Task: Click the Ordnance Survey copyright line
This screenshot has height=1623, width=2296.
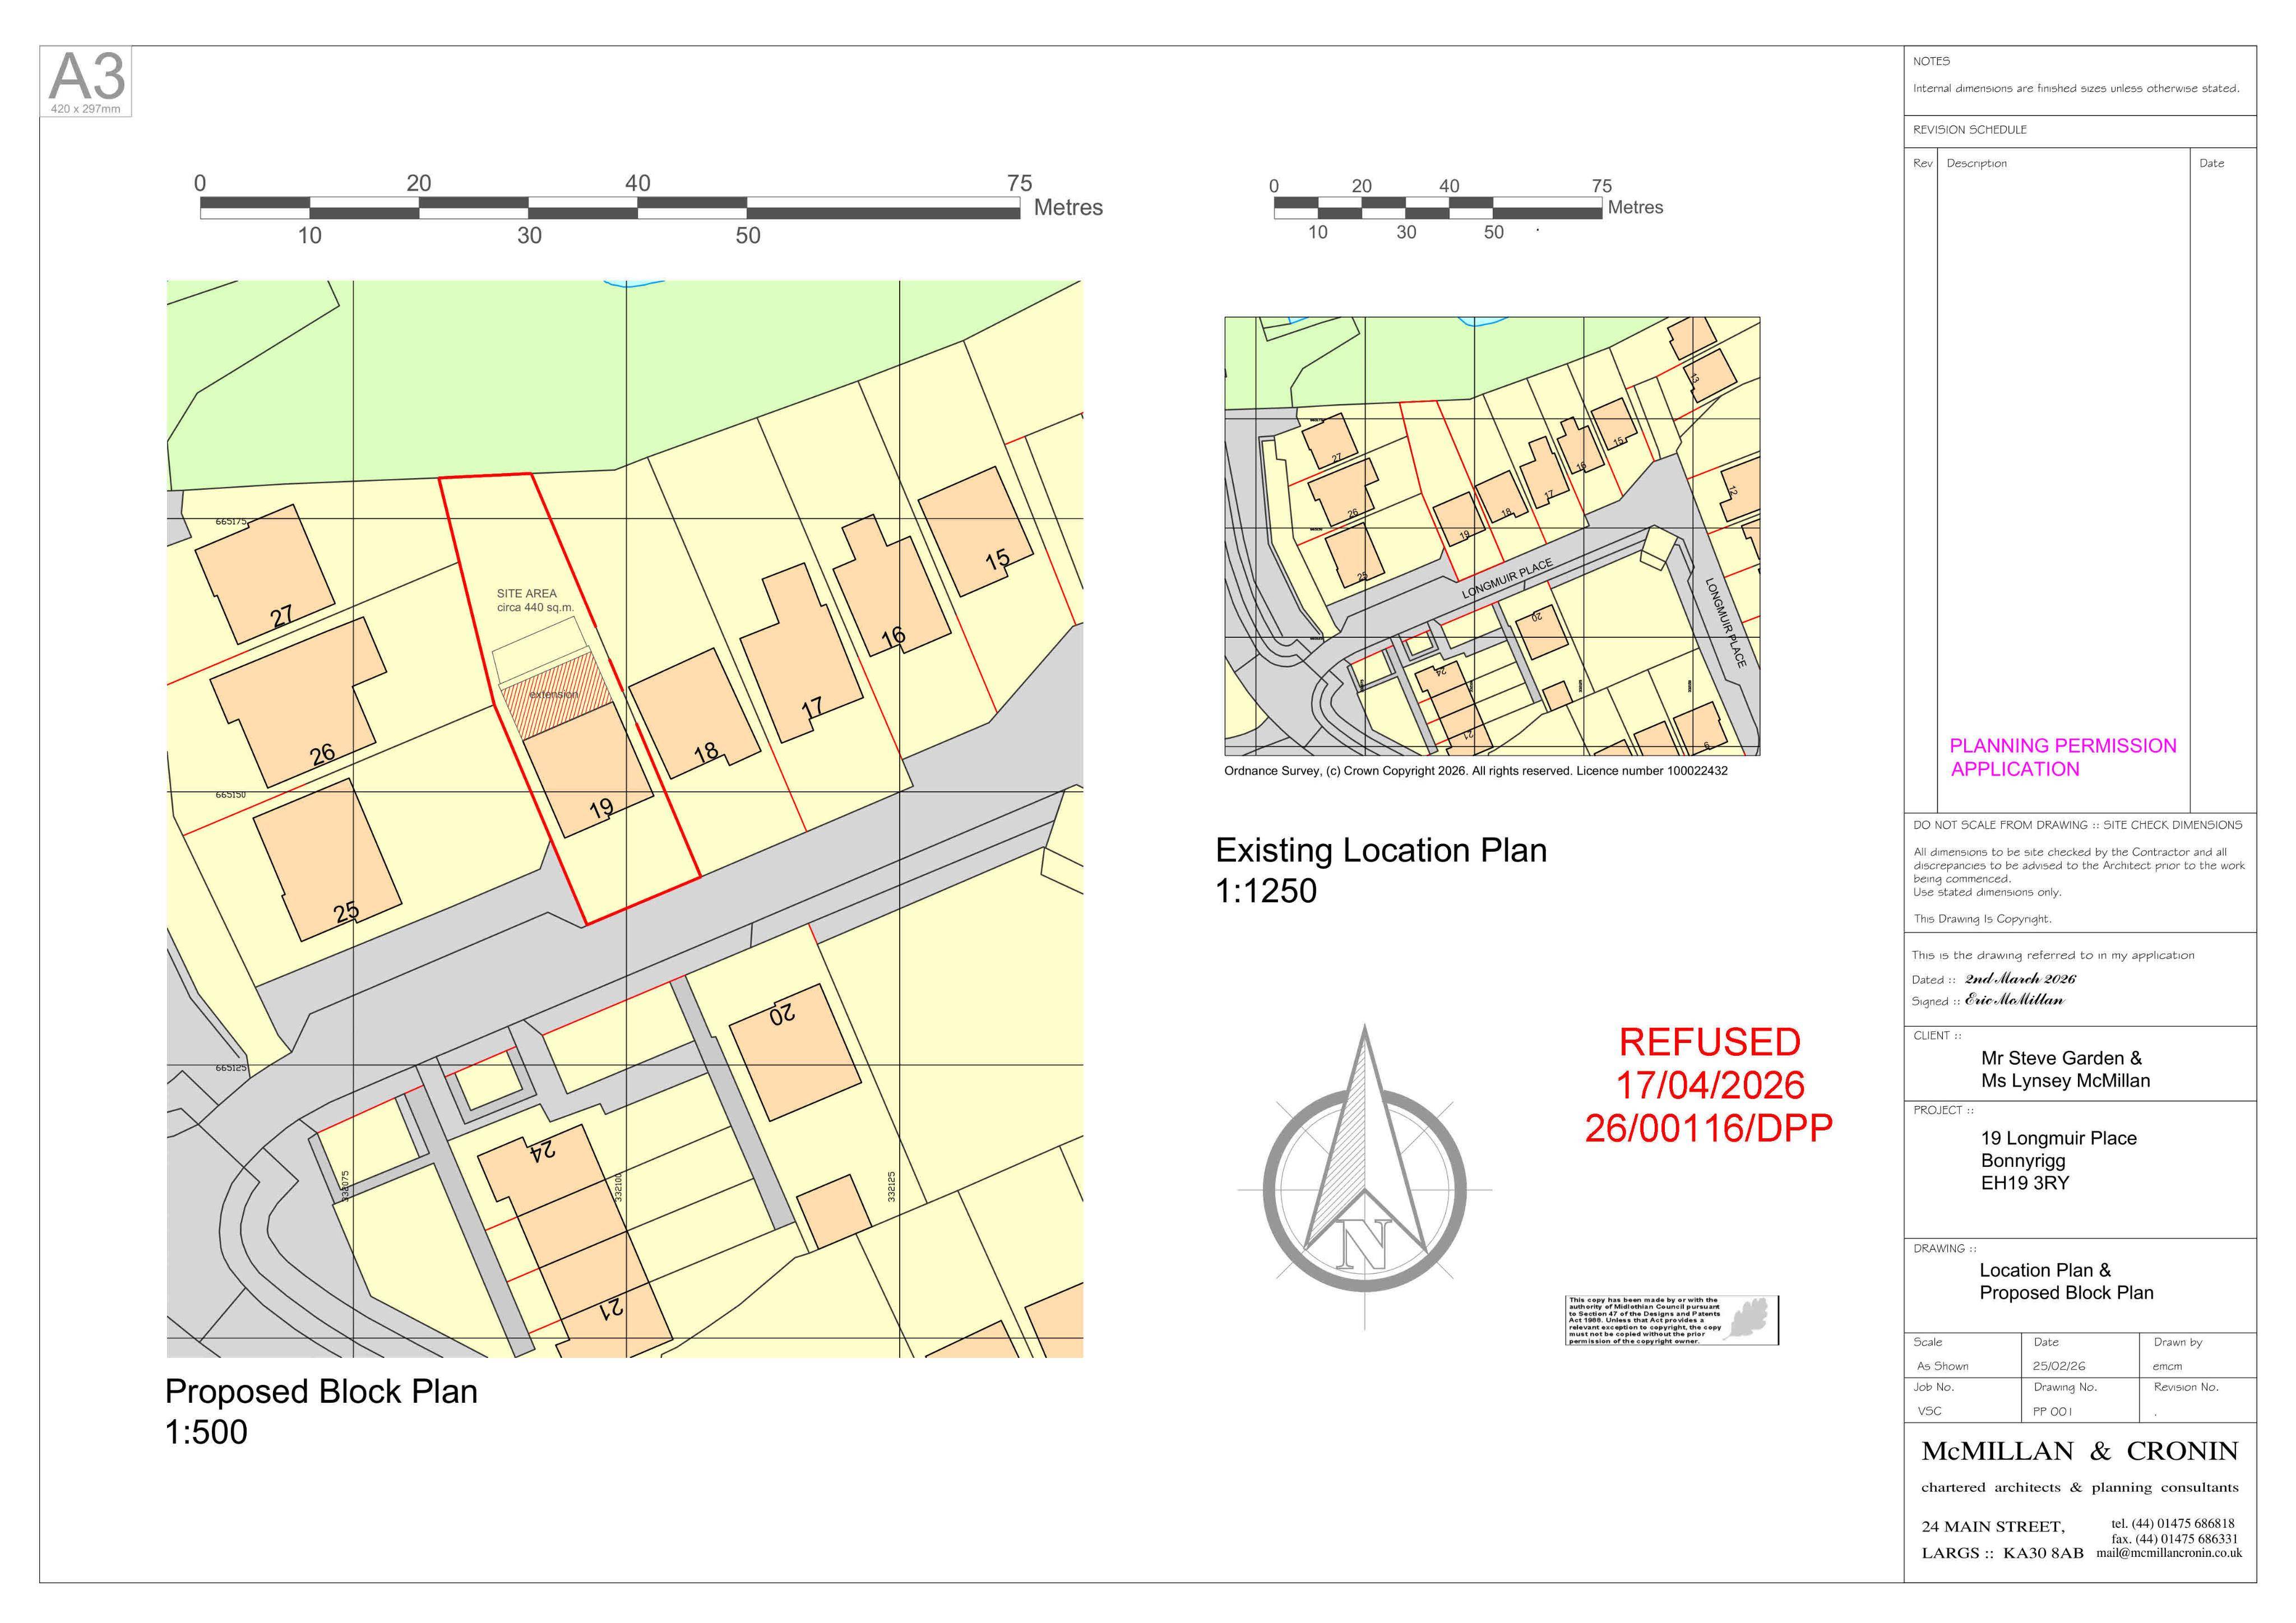Action: 1475,771
